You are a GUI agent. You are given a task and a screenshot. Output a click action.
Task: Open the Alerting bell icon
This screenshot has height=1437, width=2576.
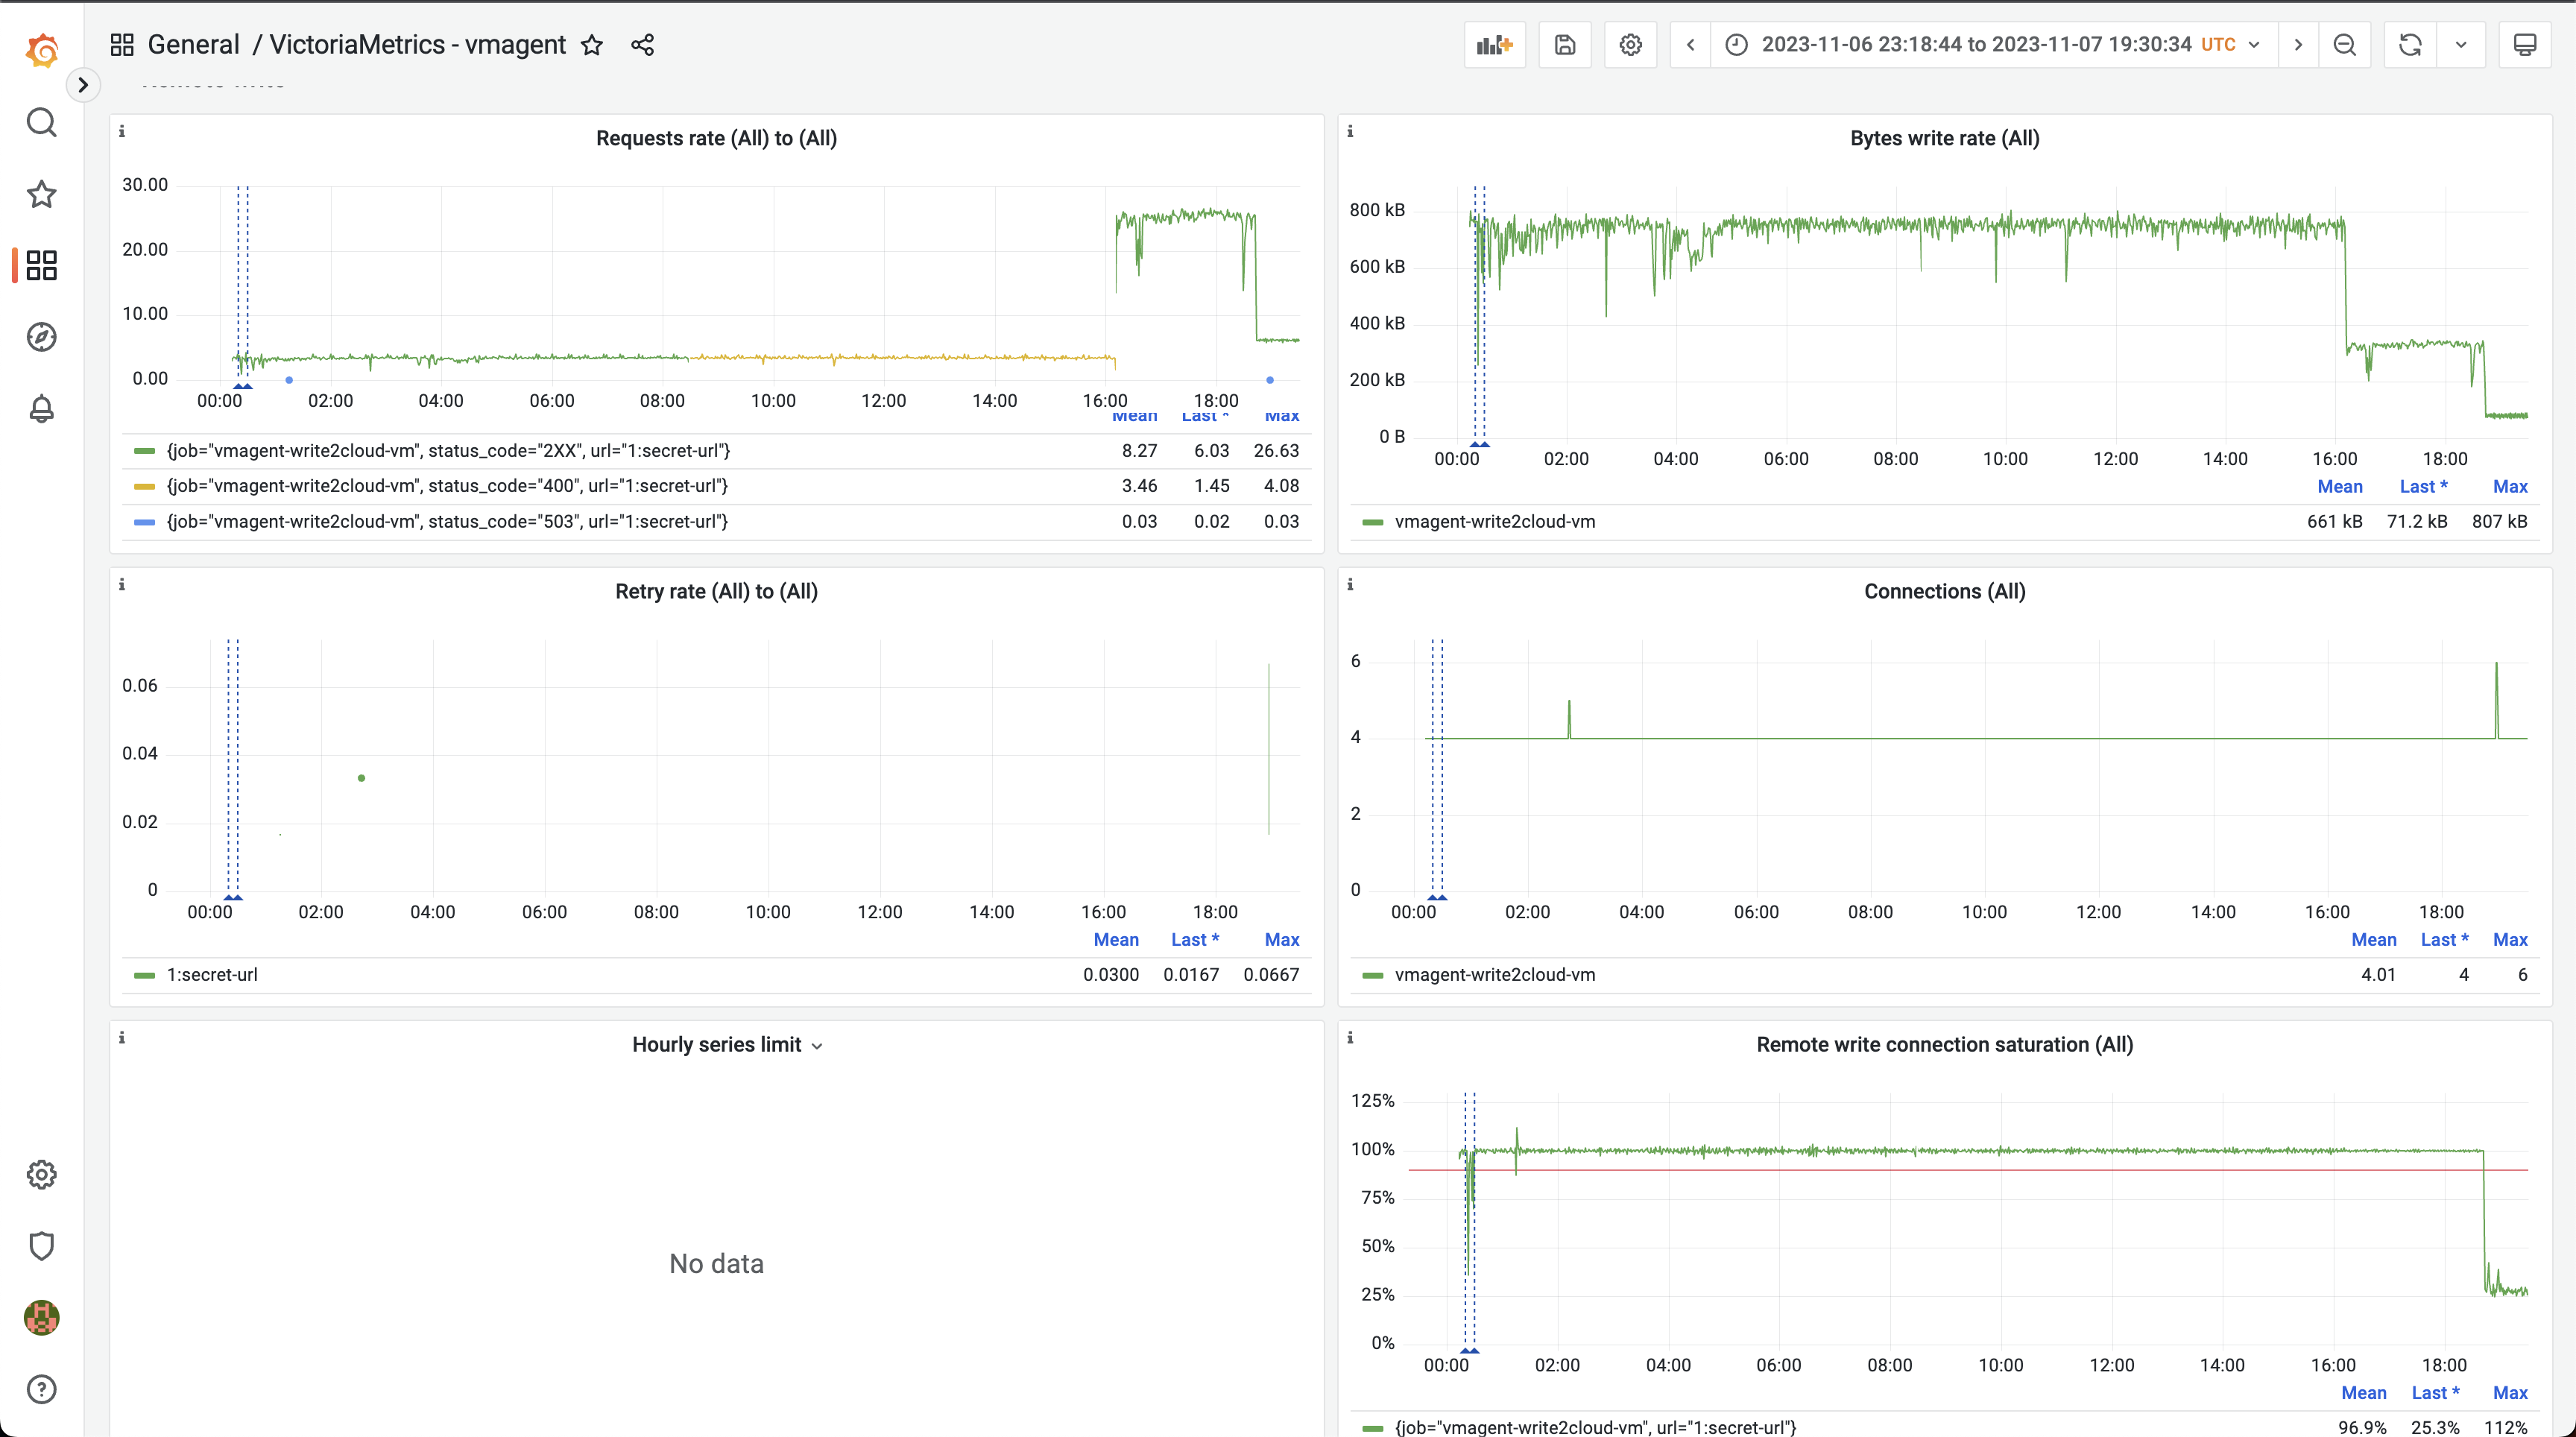[42, 408]
